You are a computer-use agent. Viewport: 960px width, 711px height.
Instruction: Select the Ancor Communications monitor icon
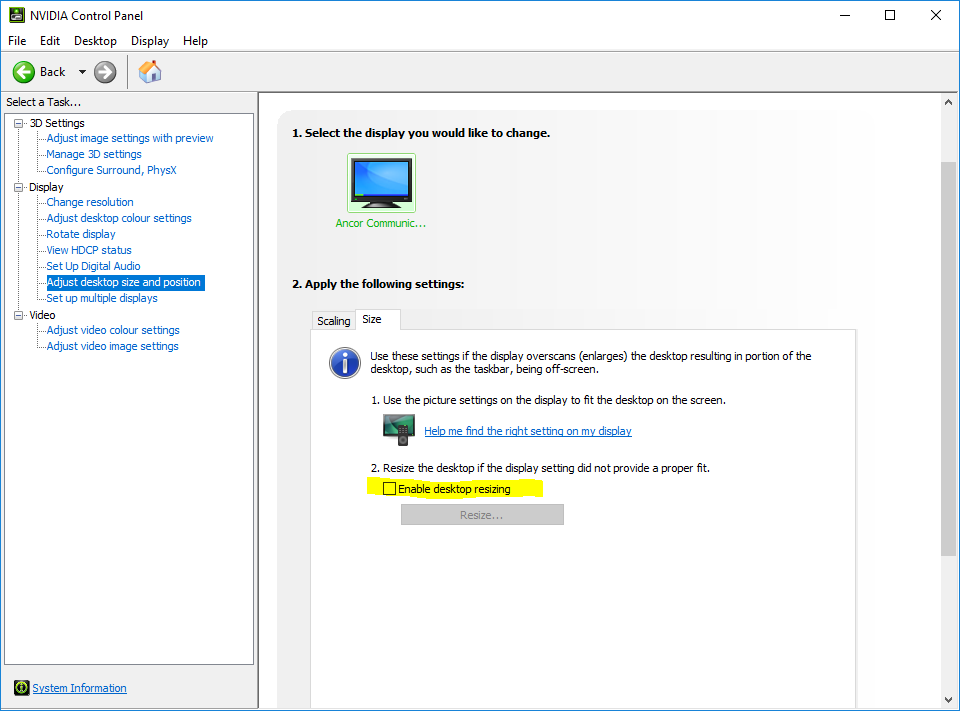pyautogui.click(x=381, y=183)
